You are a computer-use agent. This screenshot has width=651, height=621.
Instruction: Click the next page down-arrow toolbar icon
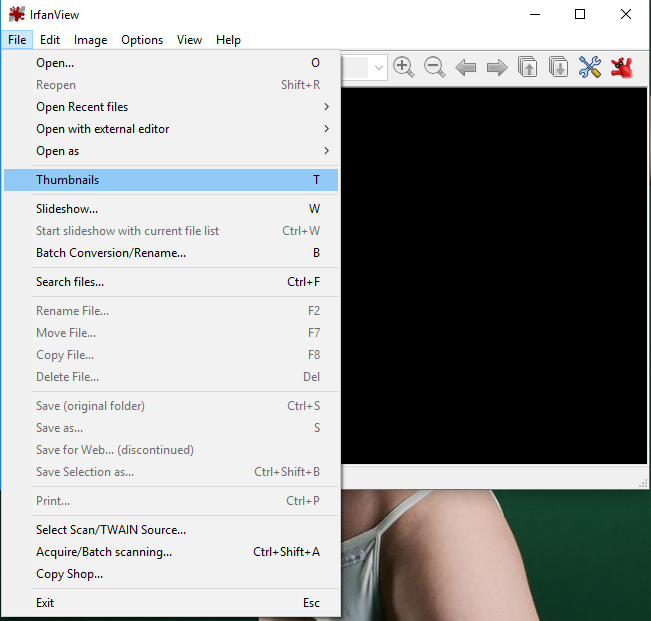[558, 67]
